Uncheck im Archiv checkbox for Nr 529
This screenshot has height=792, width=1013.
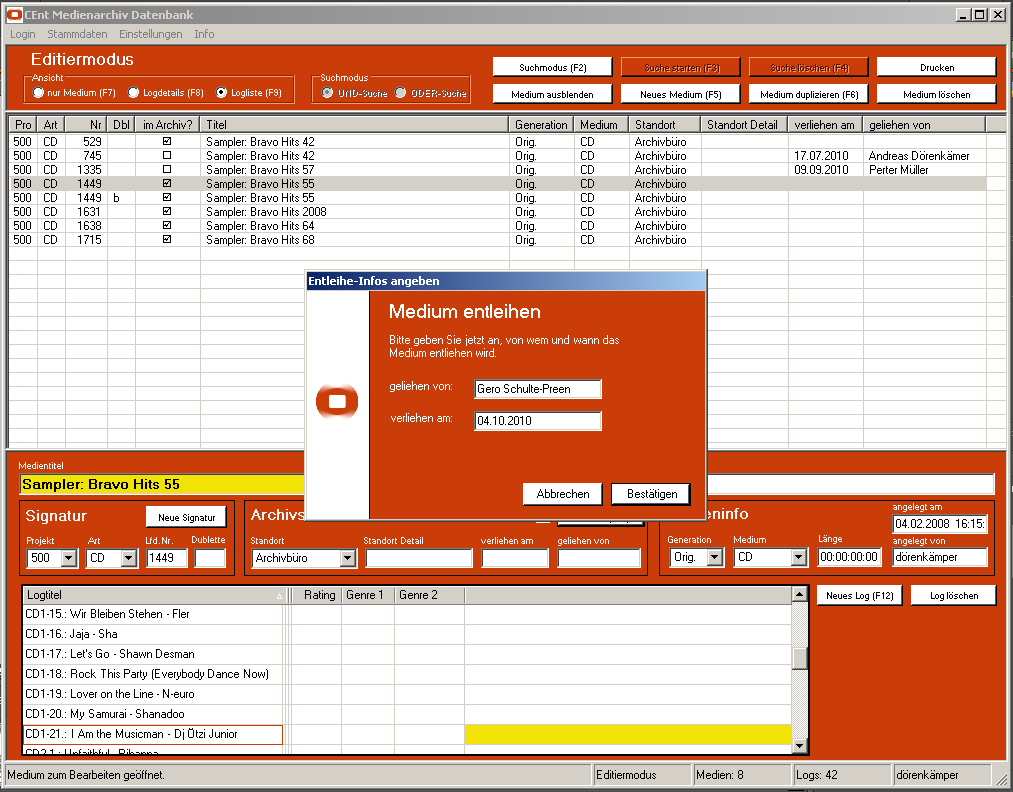click(x=167, y=142)
